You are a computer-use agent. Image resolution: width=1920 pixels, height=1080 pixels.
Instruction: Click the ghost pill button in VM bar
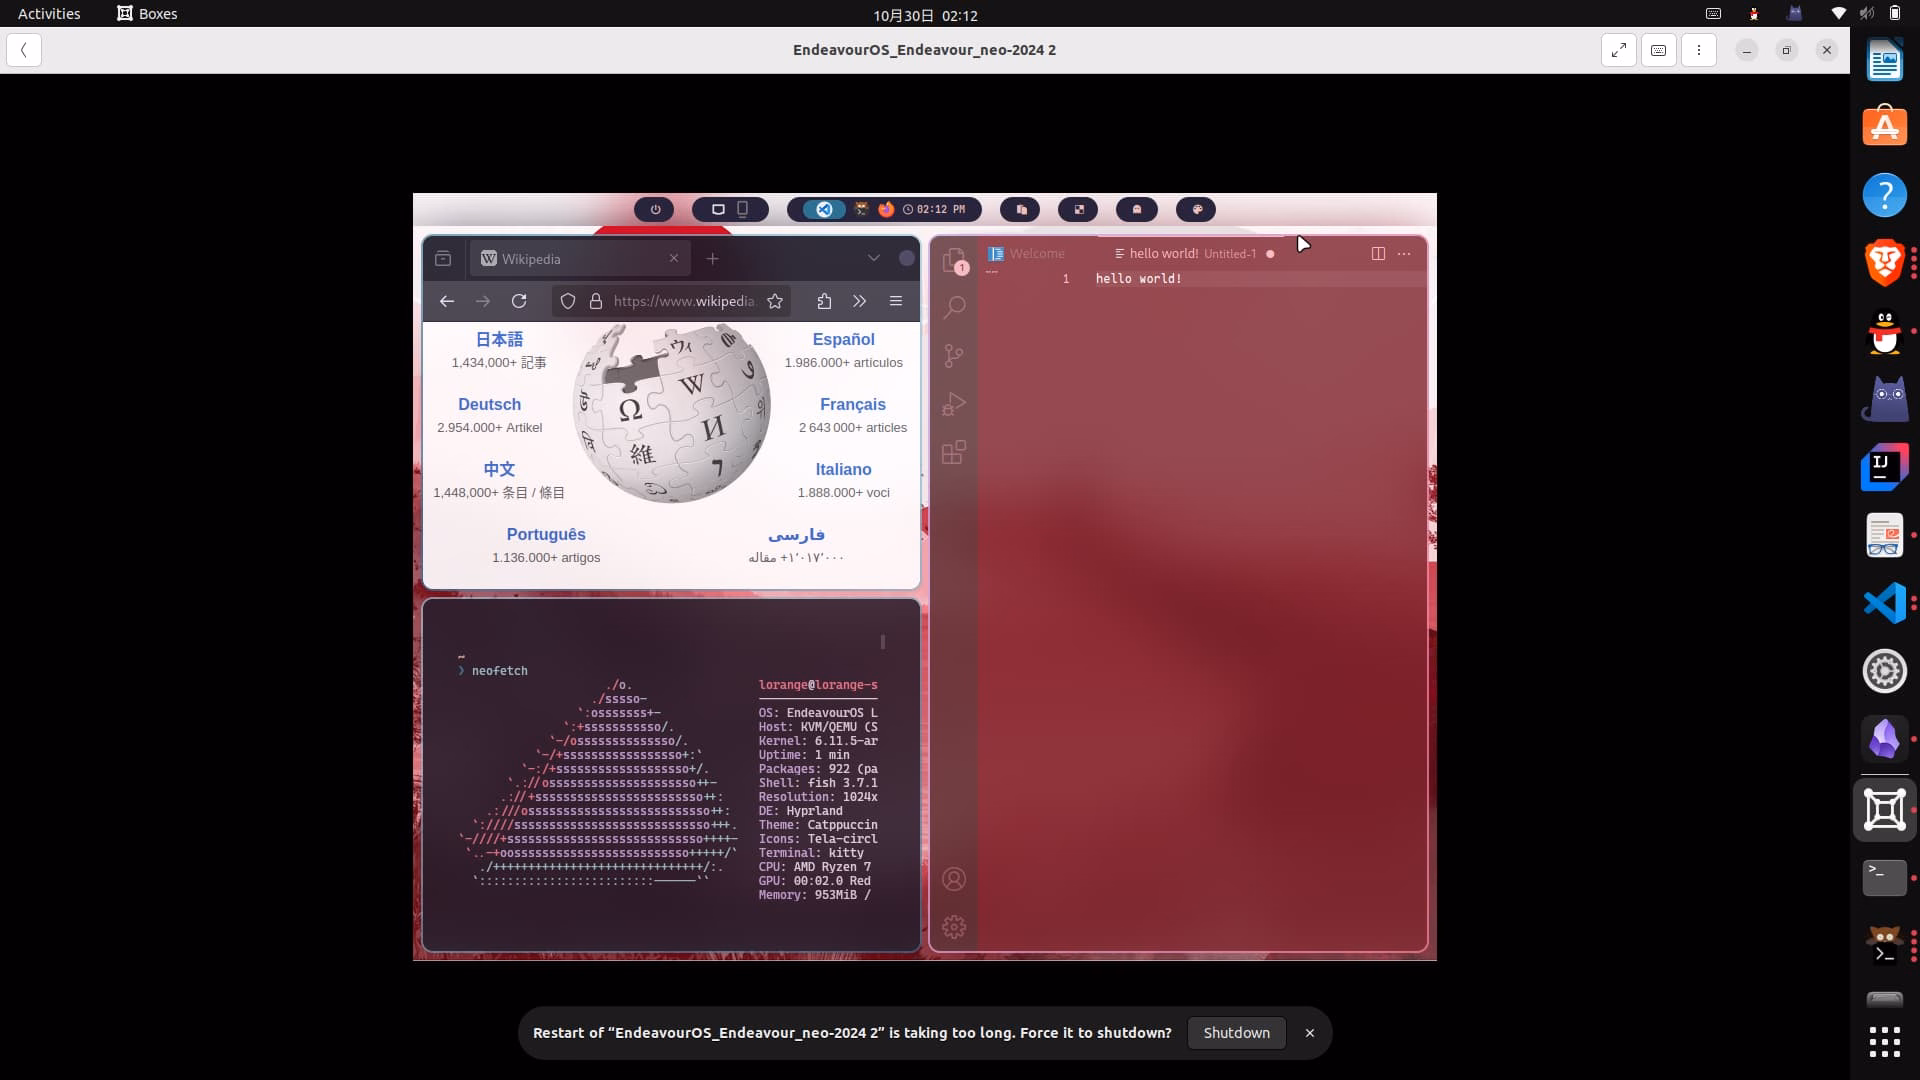point(1137,209)
